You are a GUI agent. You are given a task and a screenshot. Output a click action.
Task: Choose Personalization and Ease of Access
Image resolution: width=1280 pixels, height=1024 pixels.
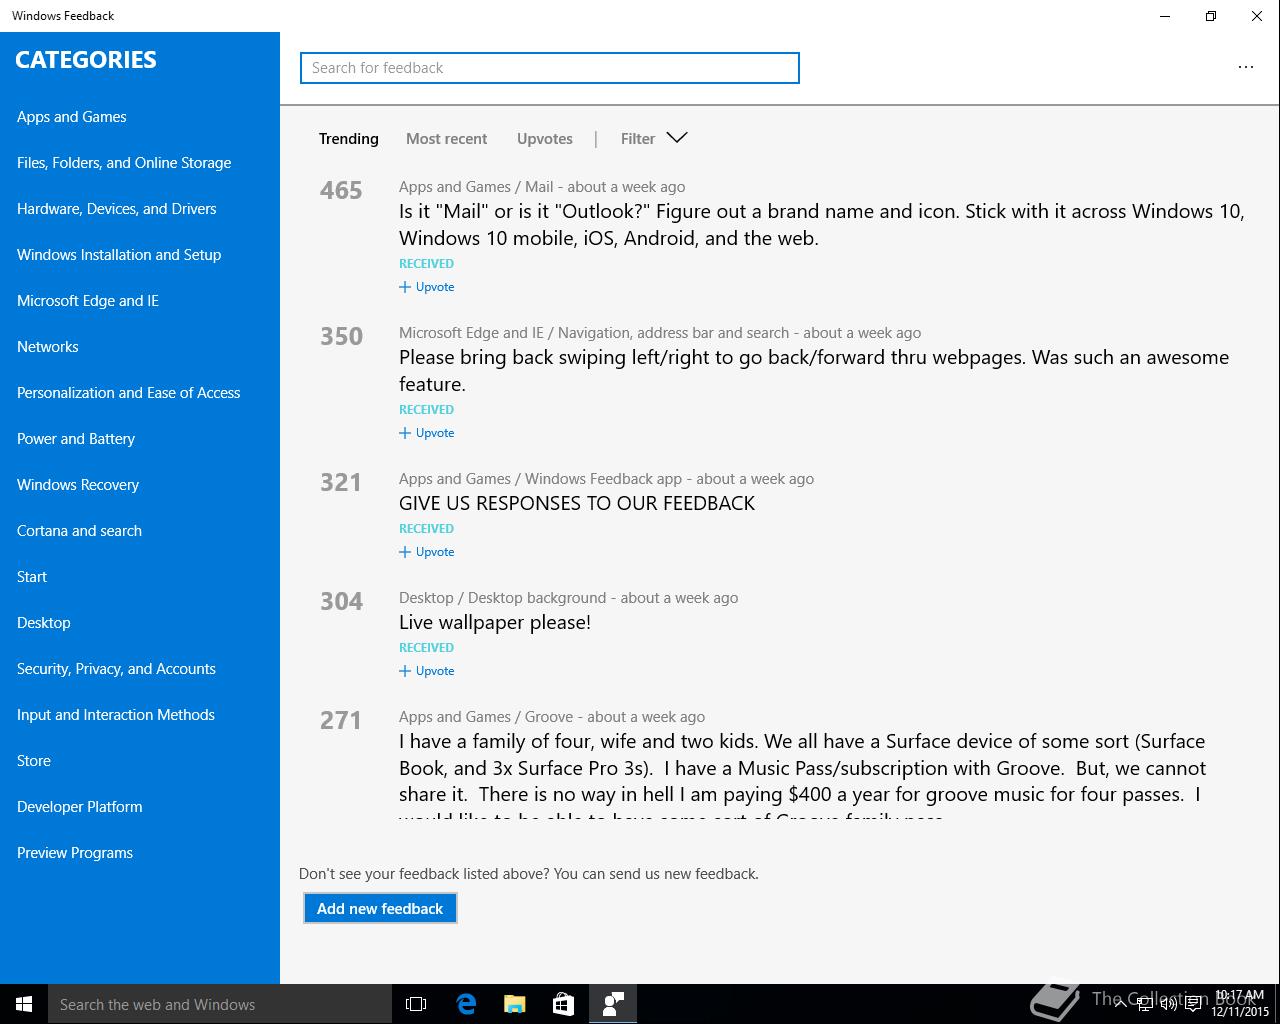click(129, 393)
